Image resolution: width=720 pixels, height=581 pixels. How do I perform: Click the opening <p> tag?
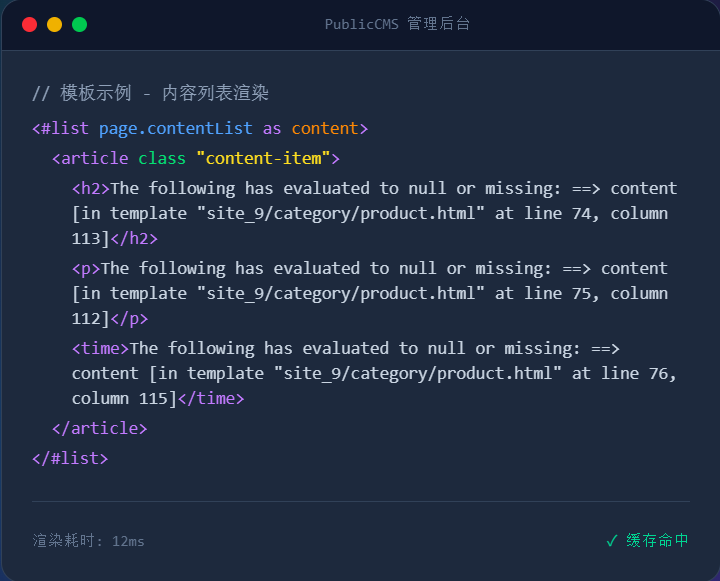(86, 268)
